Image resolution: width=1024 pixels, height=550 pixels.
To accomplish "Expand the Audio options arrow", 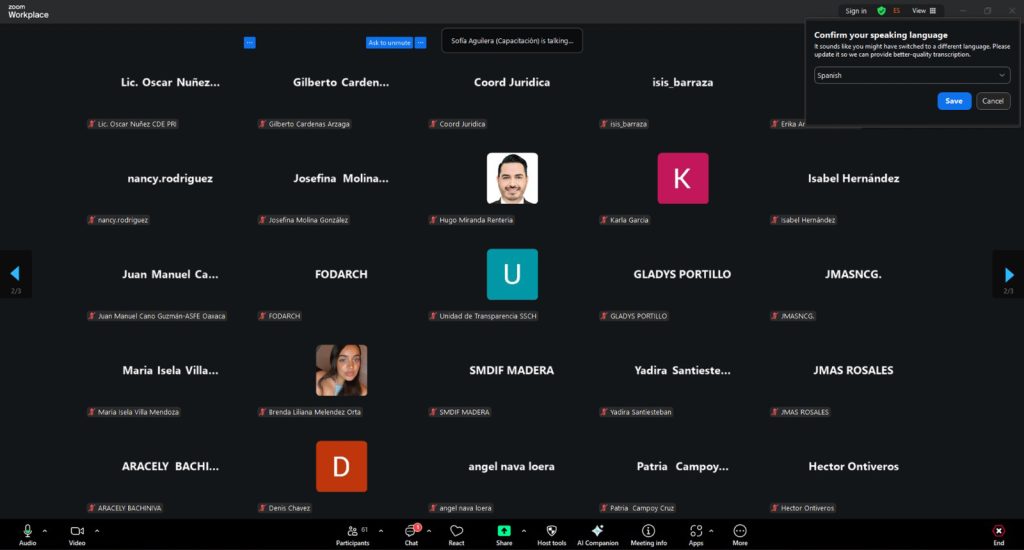I will [45, 530].
